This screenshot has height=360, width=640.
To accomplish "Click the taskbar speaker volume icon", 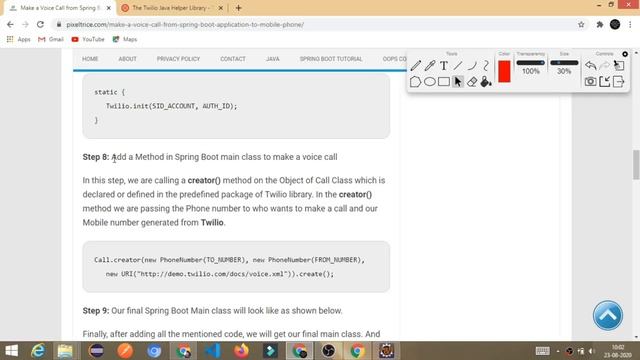I will pyautogui.click(x=592, y=351).
